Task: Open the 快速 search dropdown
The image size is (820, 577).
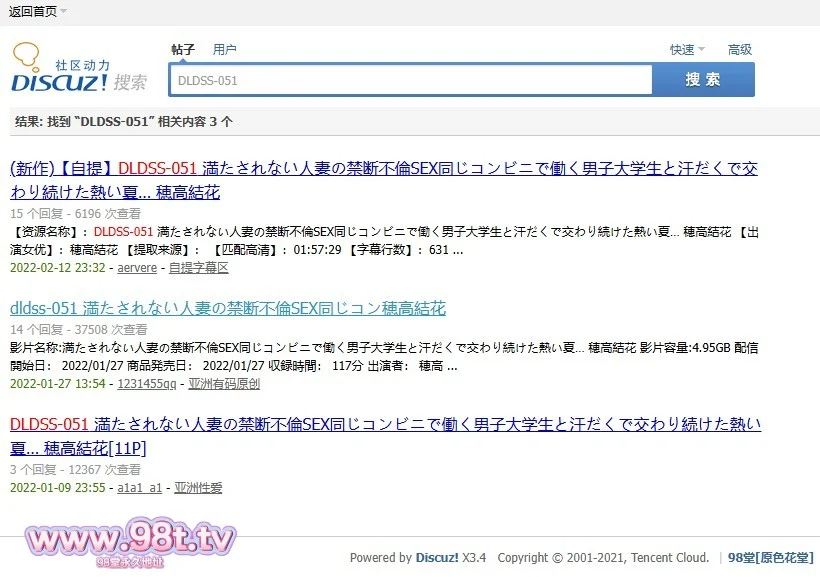Action: (687, 49)
